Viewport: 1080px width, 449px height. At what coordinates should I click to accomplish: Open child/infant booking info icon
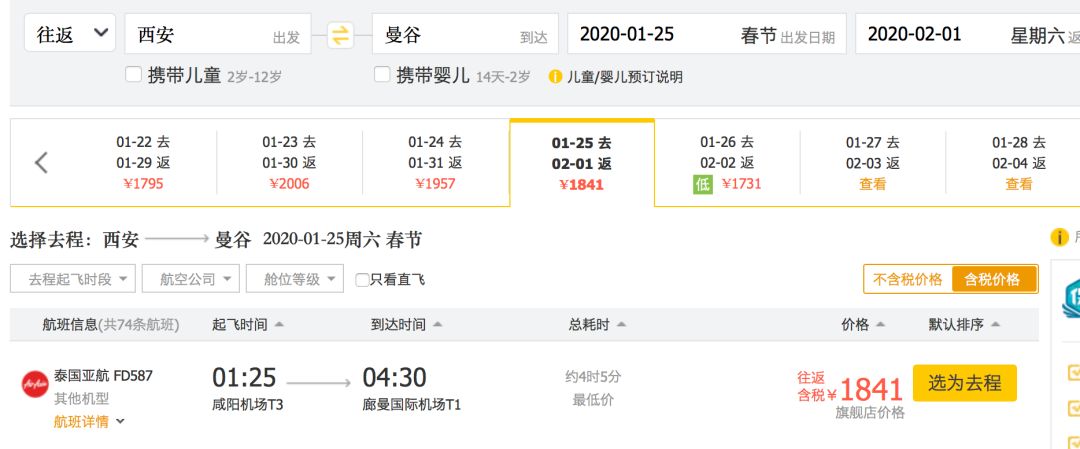(x=555, y=76)
